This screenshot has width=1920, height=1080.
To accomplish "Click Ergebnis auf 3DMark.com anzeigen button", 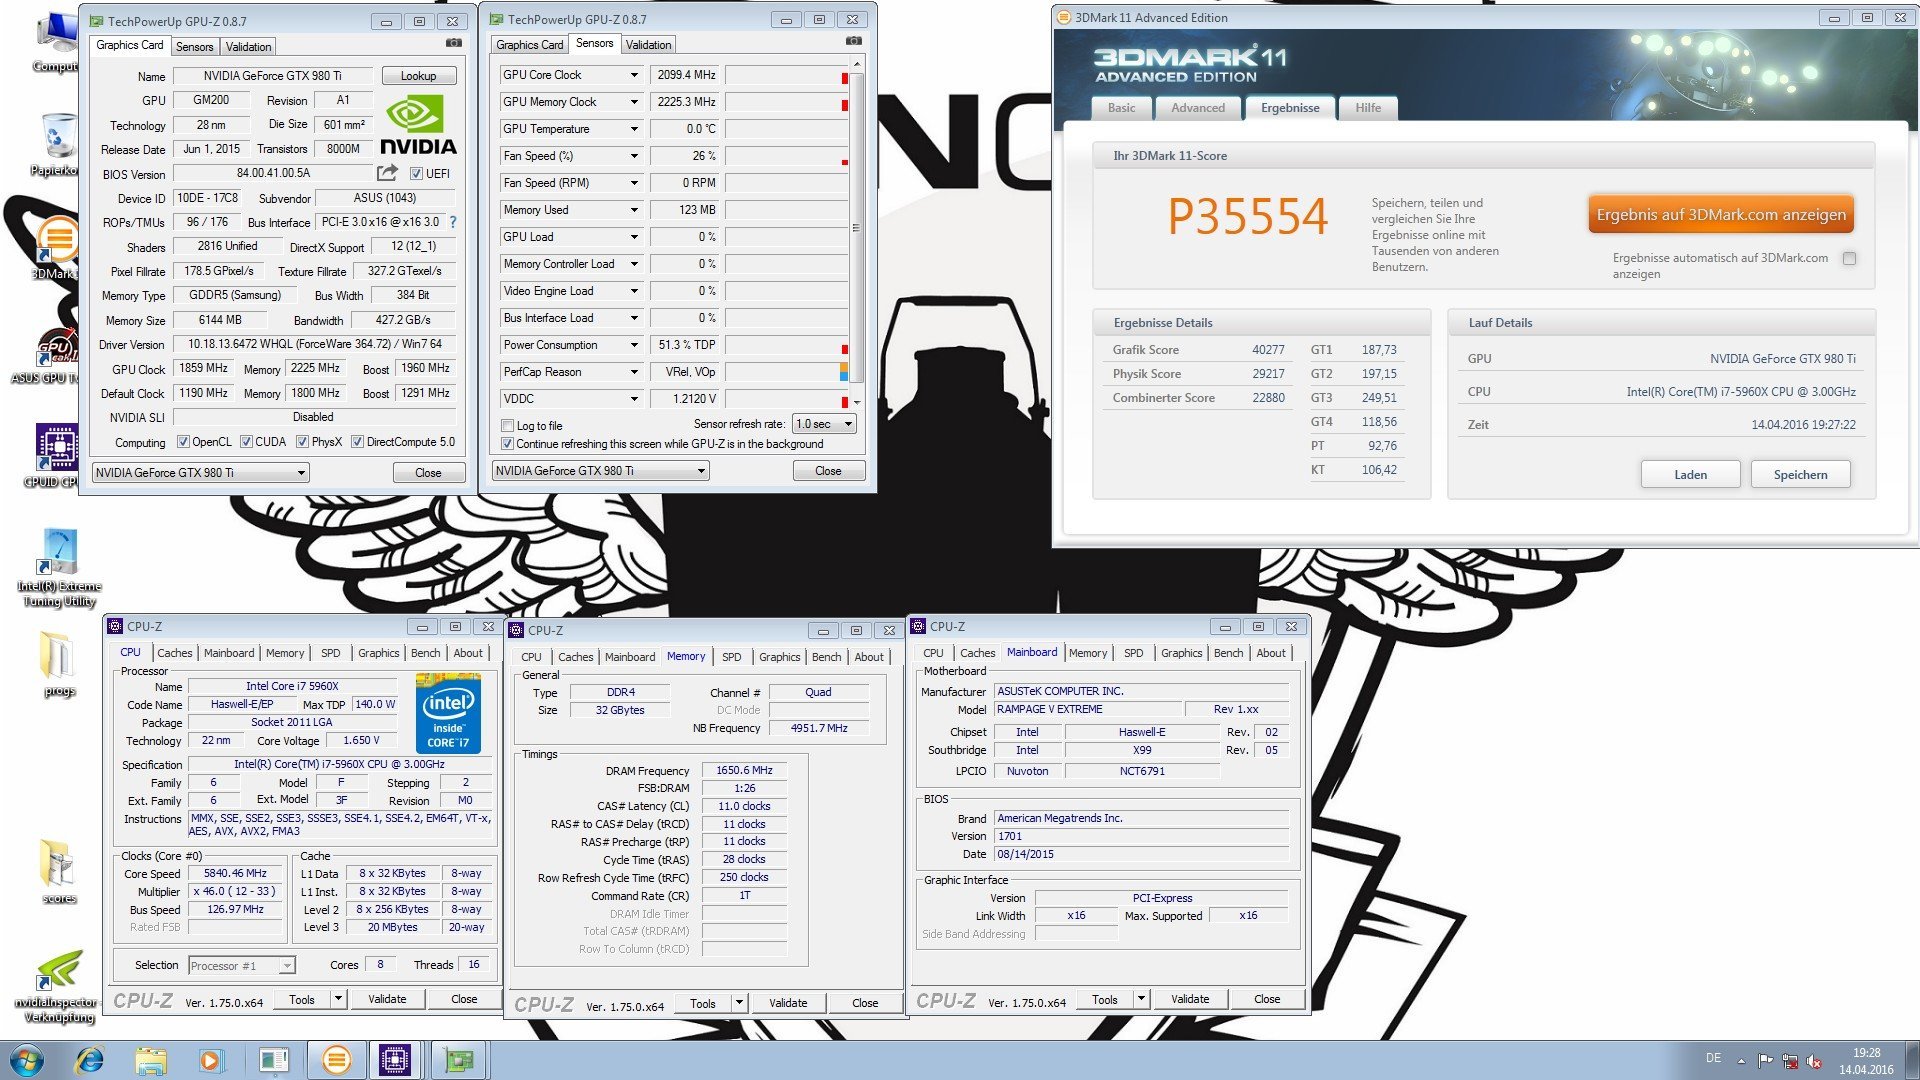I will click(x=1720, y=215).
